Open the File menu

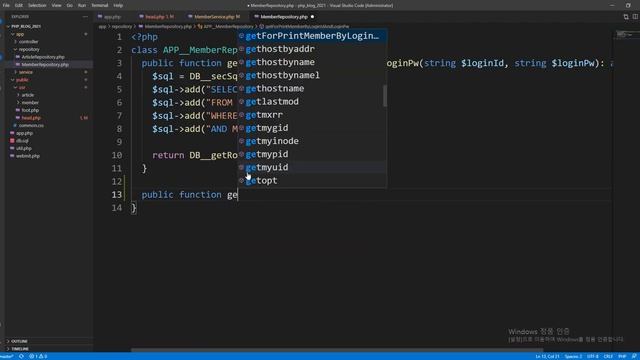click(x=6, y=5)
